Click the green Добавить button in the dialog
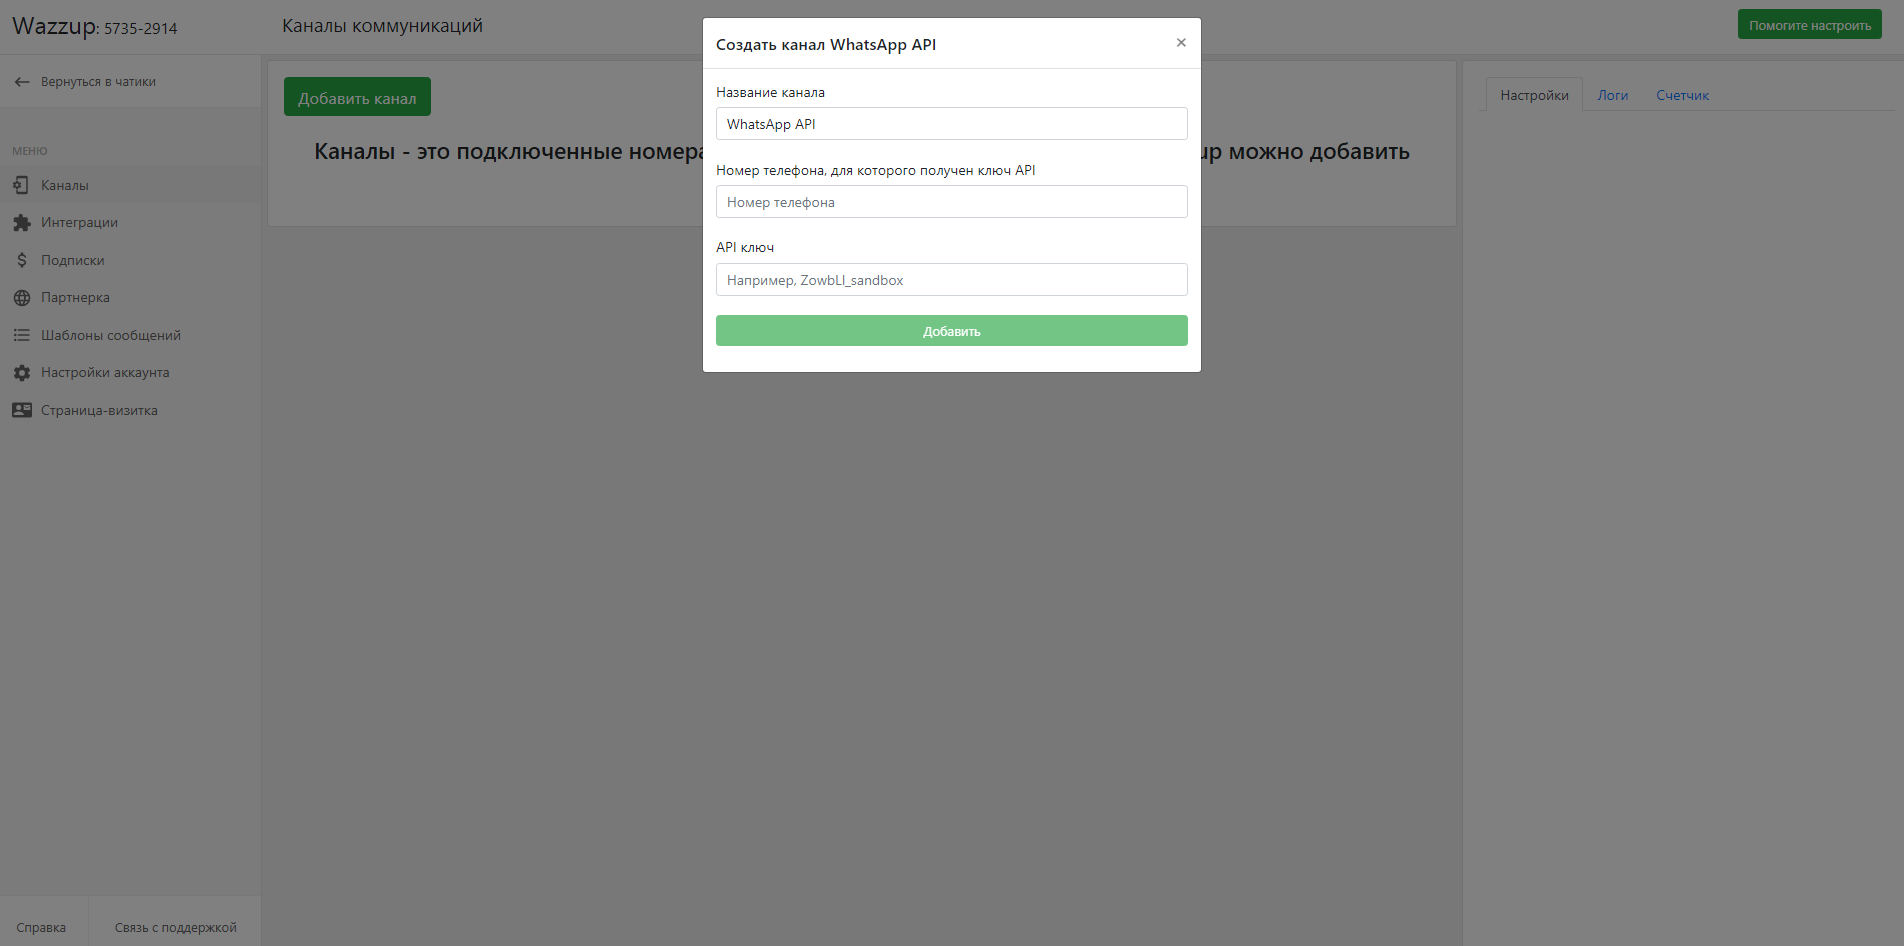 click(x=952, y=331)
